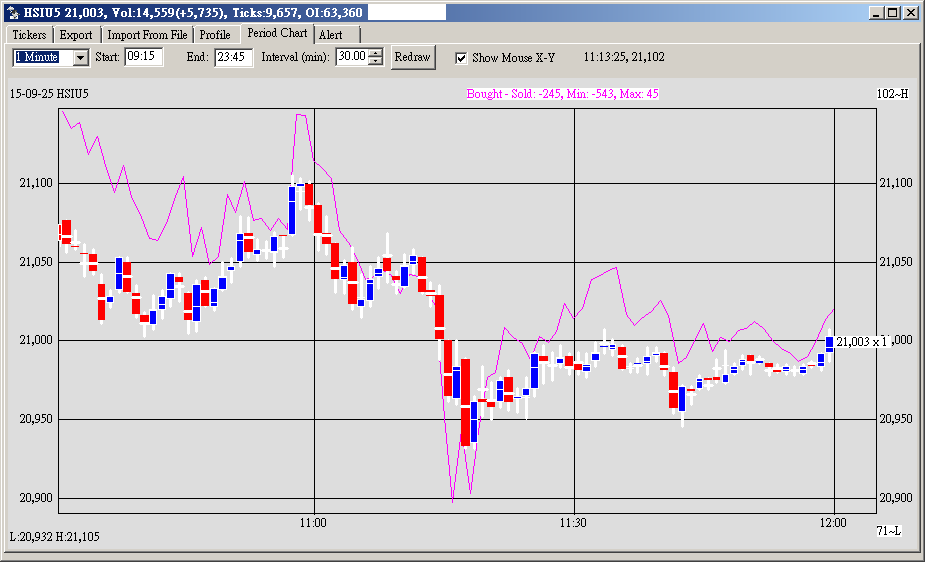925x562 pixels.
Task: Click the 21,003 x 1 last price tag
Action: pos(862,341)
